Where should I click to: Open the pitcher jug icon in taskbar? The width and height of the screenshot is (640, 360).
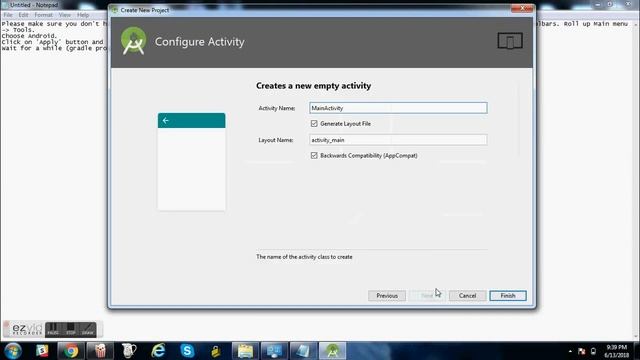click(129, 351)
